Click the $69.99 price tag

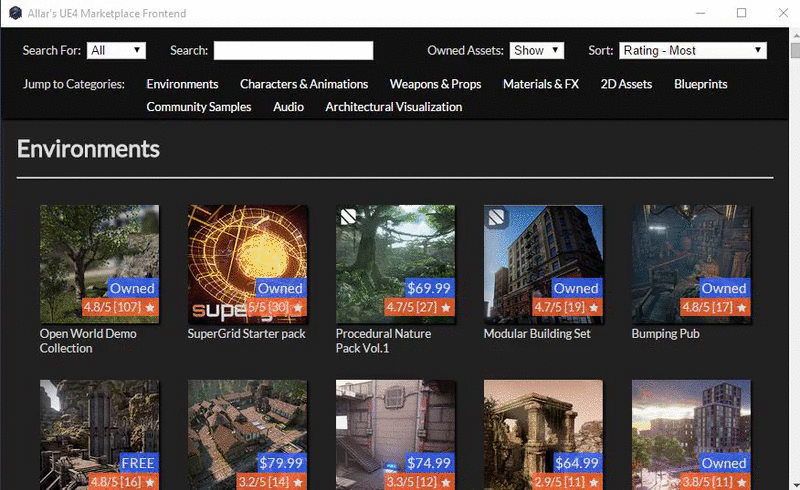[x=429, y=288]
